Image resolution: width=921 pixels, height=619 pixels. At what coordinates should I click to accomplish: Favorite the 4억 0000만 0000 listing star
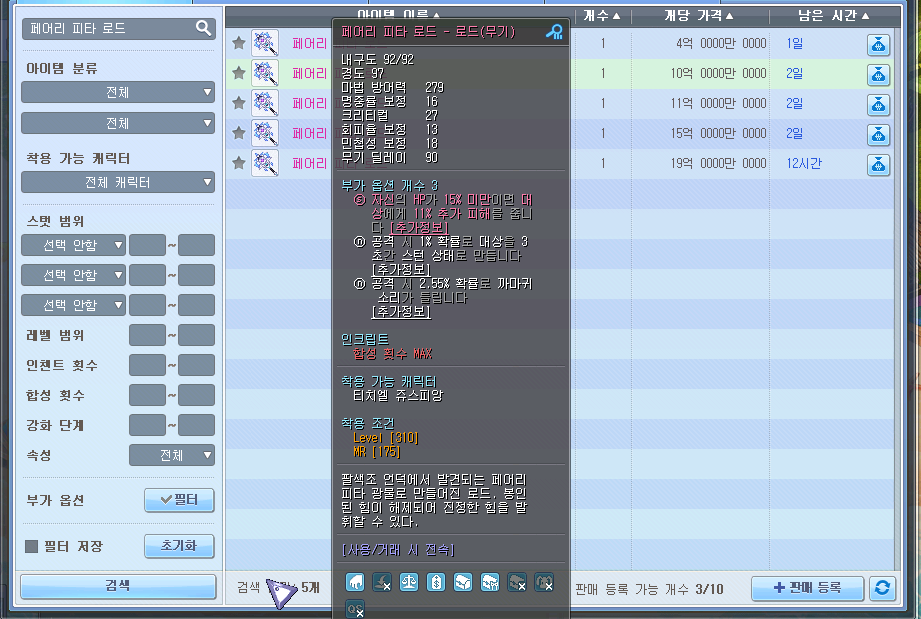click(x=238, y=43)
